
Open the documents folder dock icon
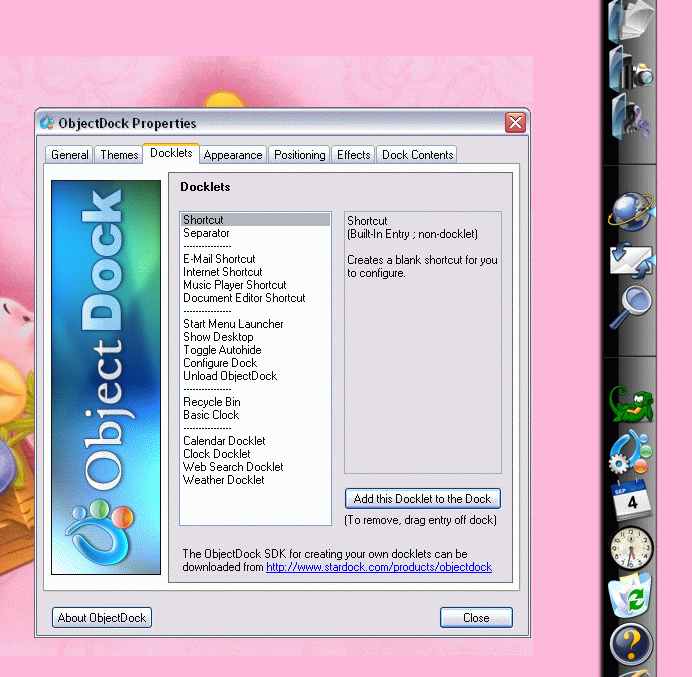pyautogui.click(x=630, y=21)
